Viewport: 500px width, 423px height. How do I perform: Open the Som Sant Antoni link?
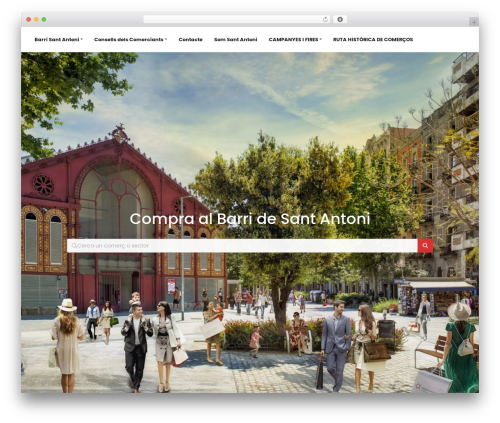pos(235,39)
